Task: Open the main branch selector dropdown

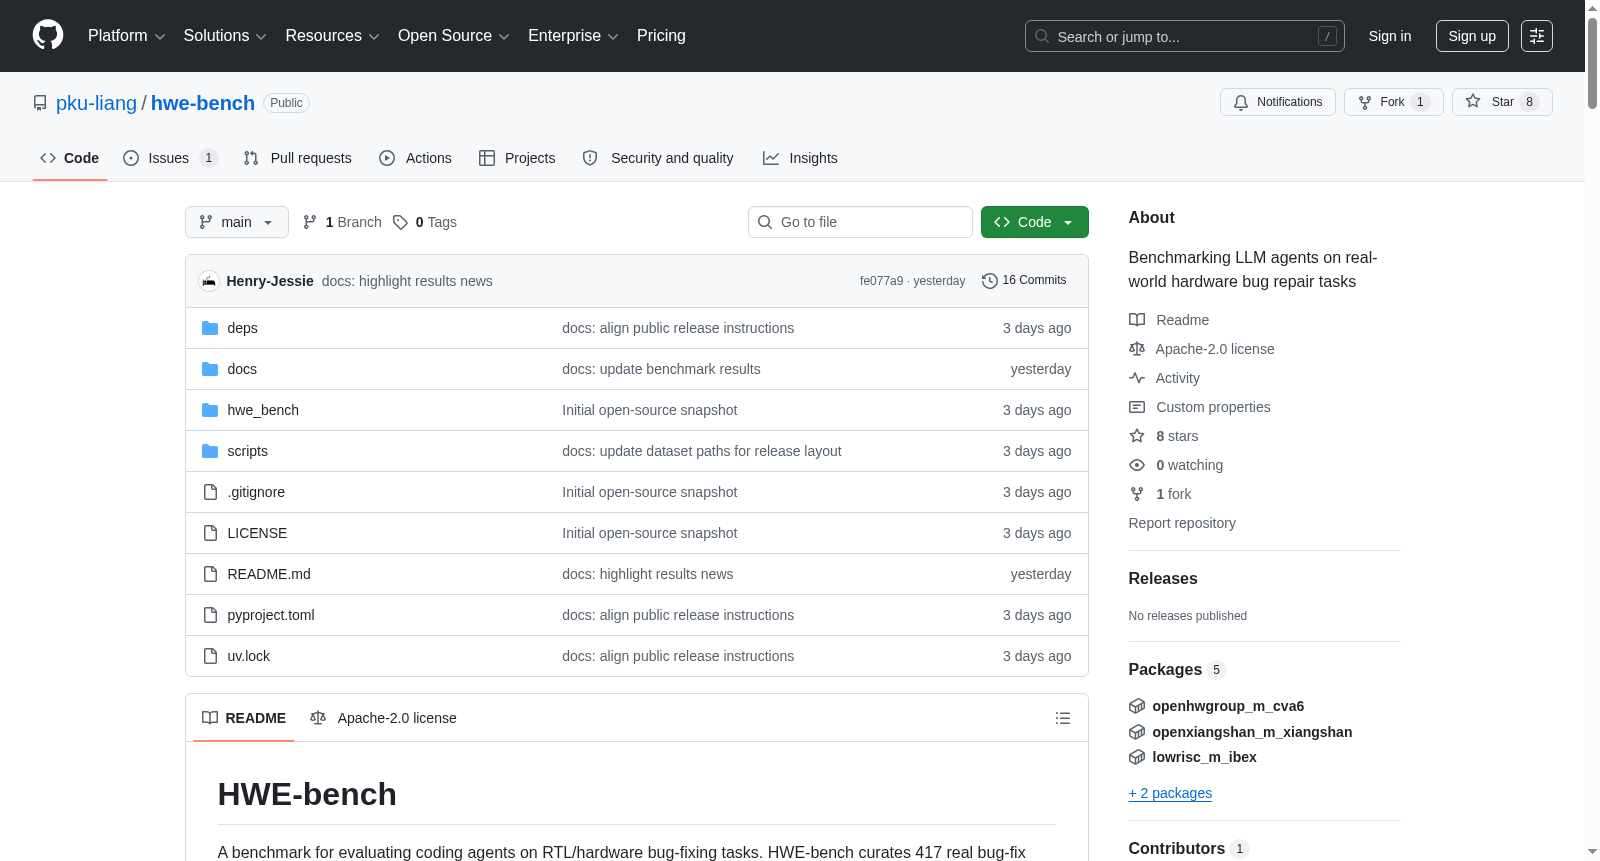Action: (x=237, y=222)
